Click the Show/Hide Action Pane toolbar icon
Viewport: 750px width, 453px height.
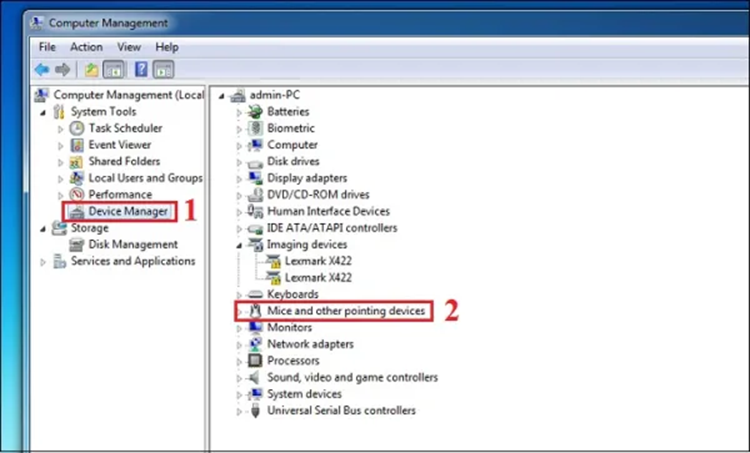(164, 69)
